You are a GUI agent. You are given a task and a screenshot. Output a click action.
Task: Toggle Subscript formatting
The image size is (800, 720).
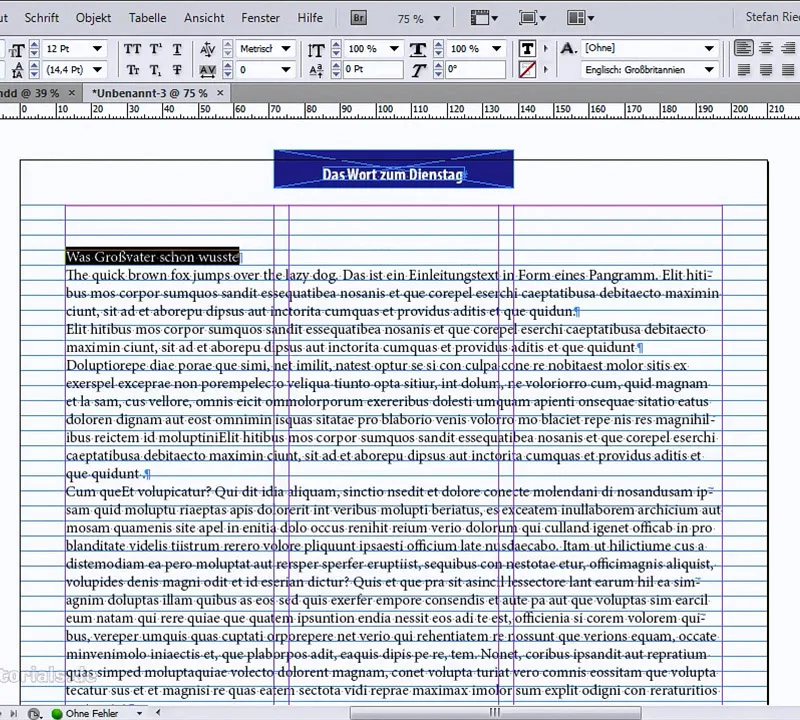coord(156,70)
